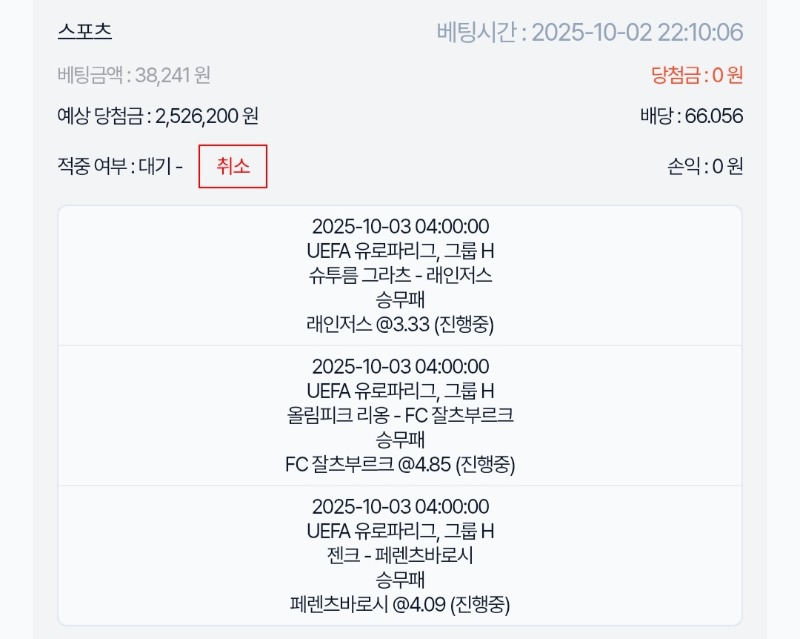Select the 예상 당첨금 2,526,200 원 amount

point(158,116)
